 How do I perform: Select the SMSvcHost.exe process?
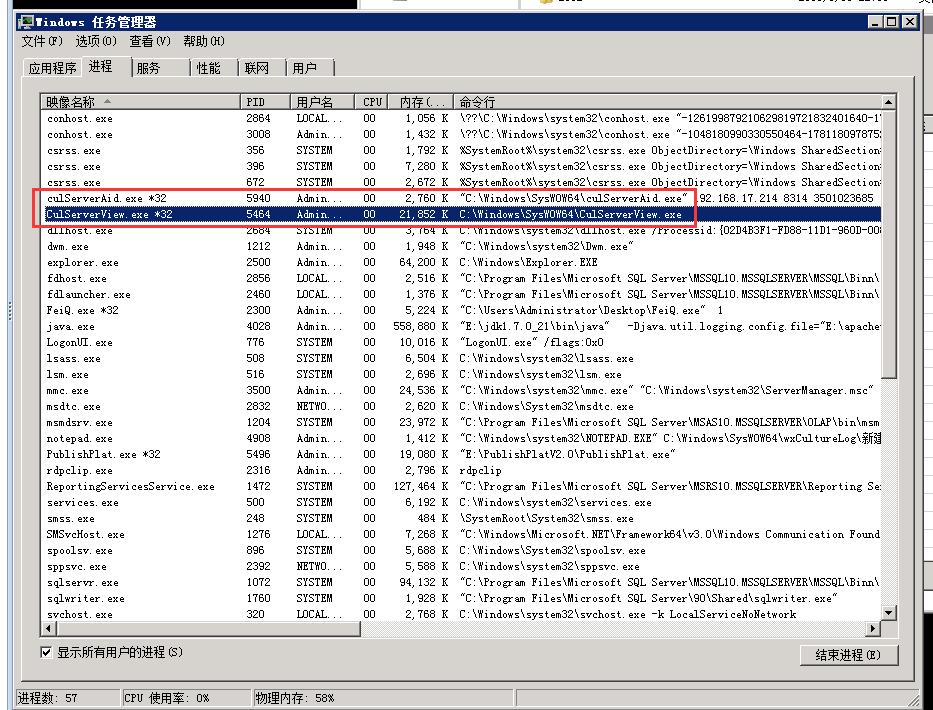[x=461, y=535]
